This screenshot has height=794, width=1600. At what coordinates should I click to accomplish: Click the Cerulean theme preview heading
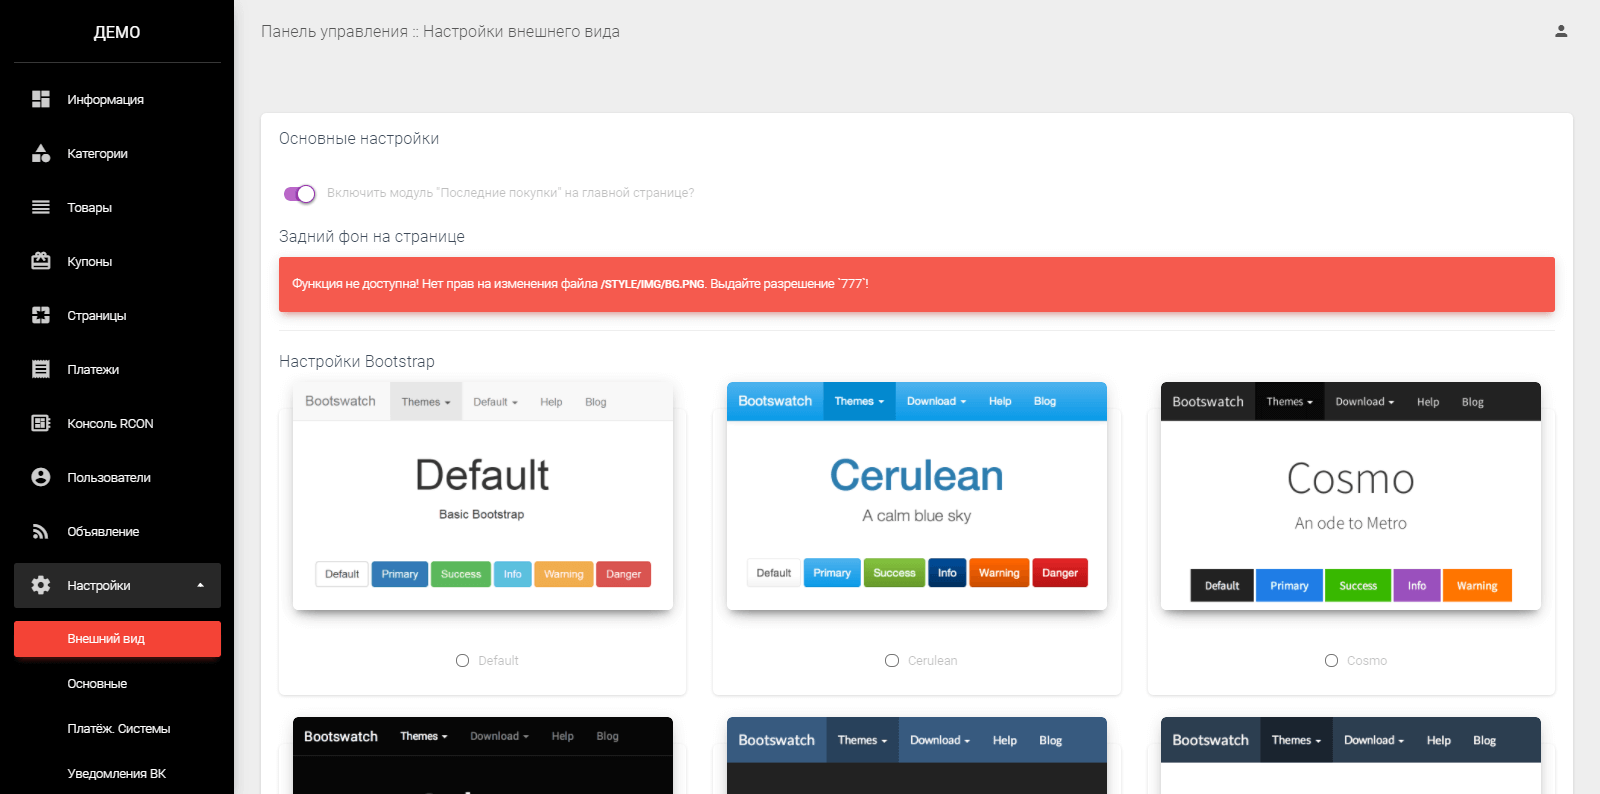[917, 476]
